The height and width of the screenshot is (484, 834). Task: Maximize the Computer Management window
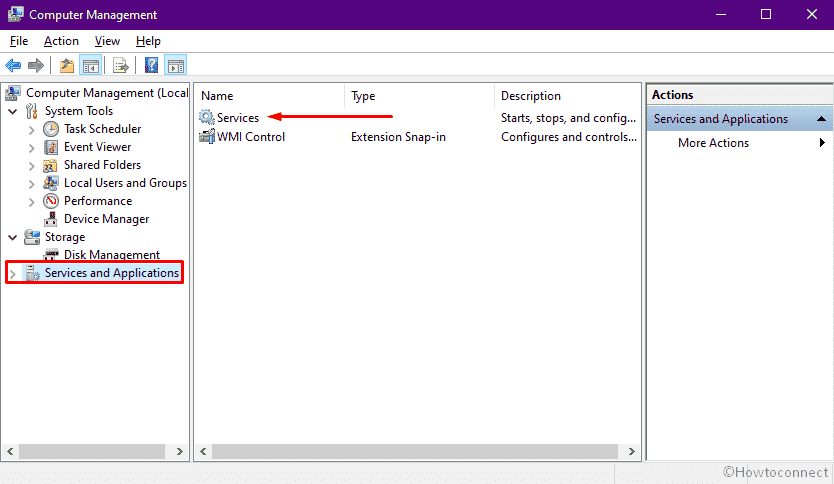[x=766, y=14]
